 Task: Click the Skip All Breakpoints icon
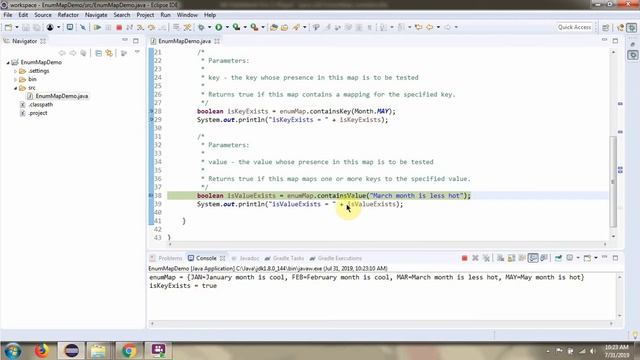click(x=83, y=27)
